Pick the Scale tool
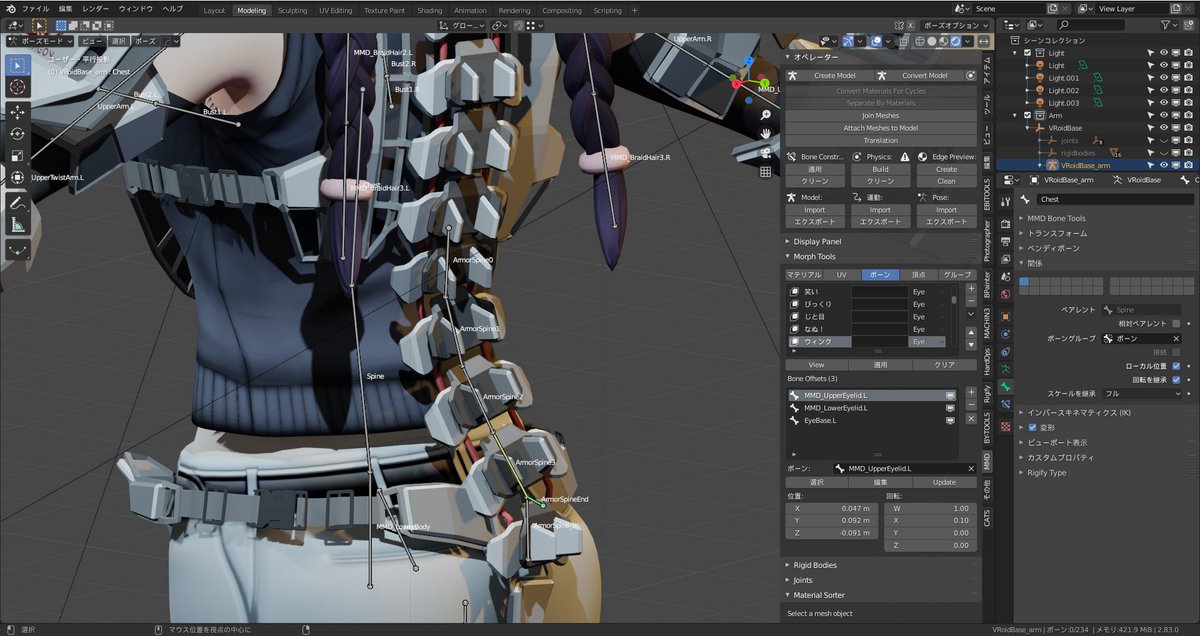 [18, 155]
